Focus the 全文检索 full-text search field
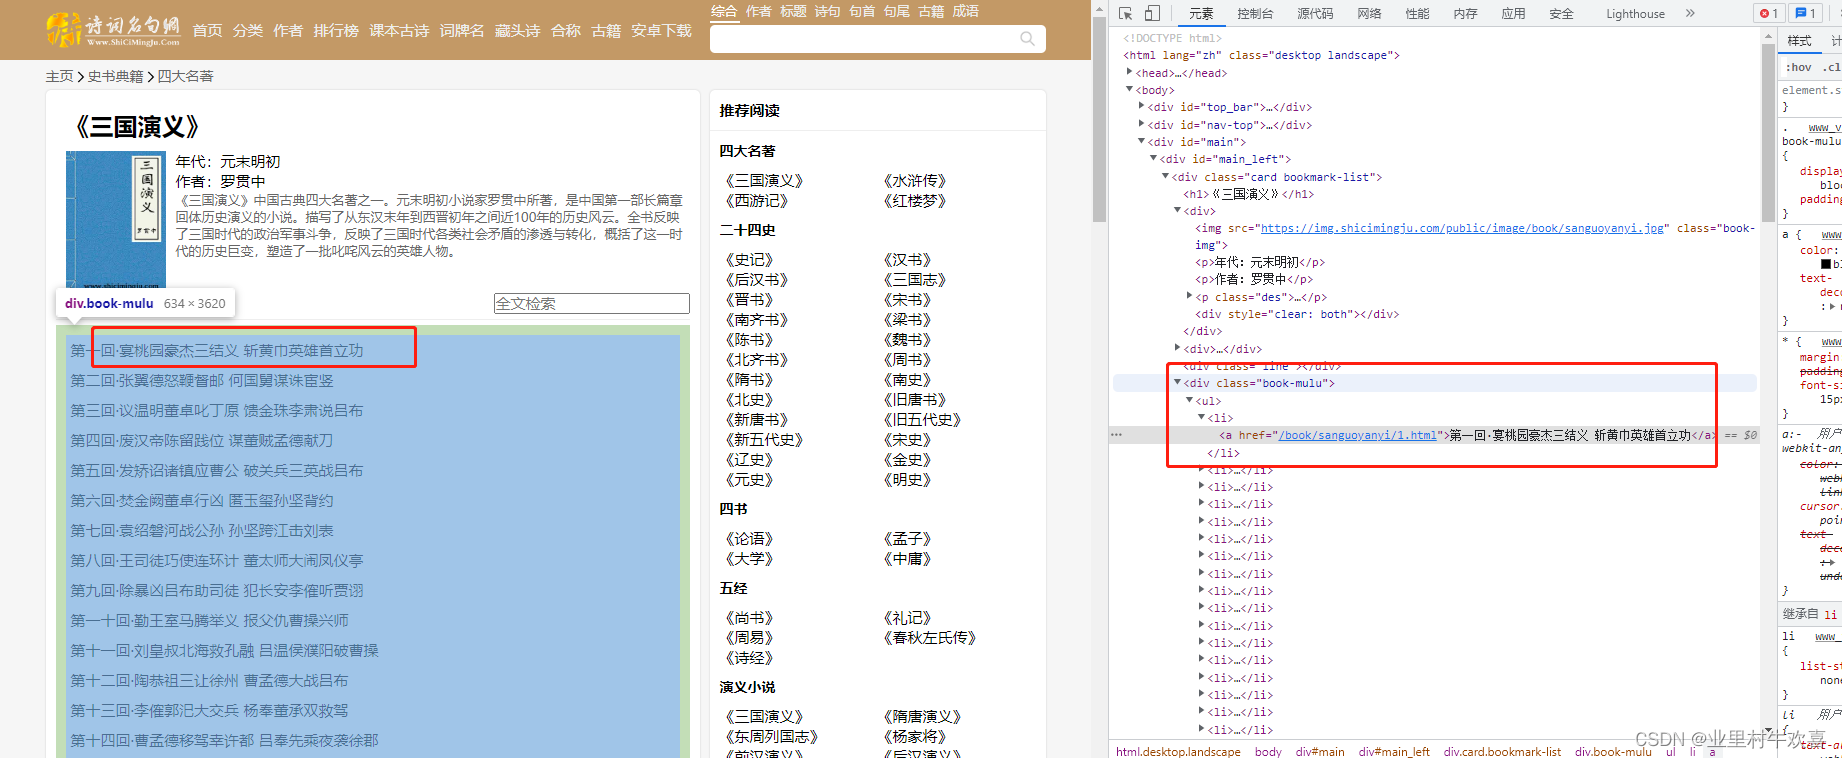The height and width of the screenshot is (758, 1842). pyautogui.click(x=592, y=303)
